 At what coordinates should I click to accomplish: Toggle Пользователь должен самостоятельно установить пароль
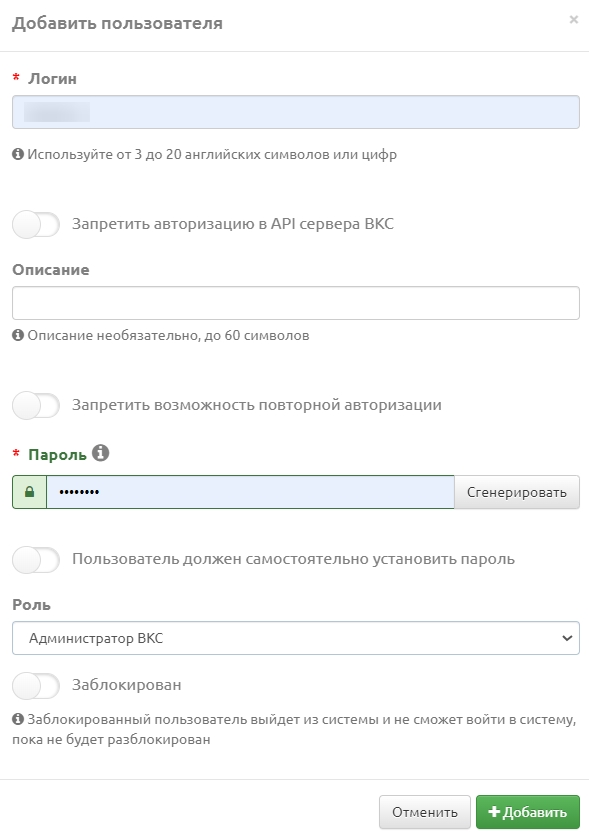tap(36, 560)
